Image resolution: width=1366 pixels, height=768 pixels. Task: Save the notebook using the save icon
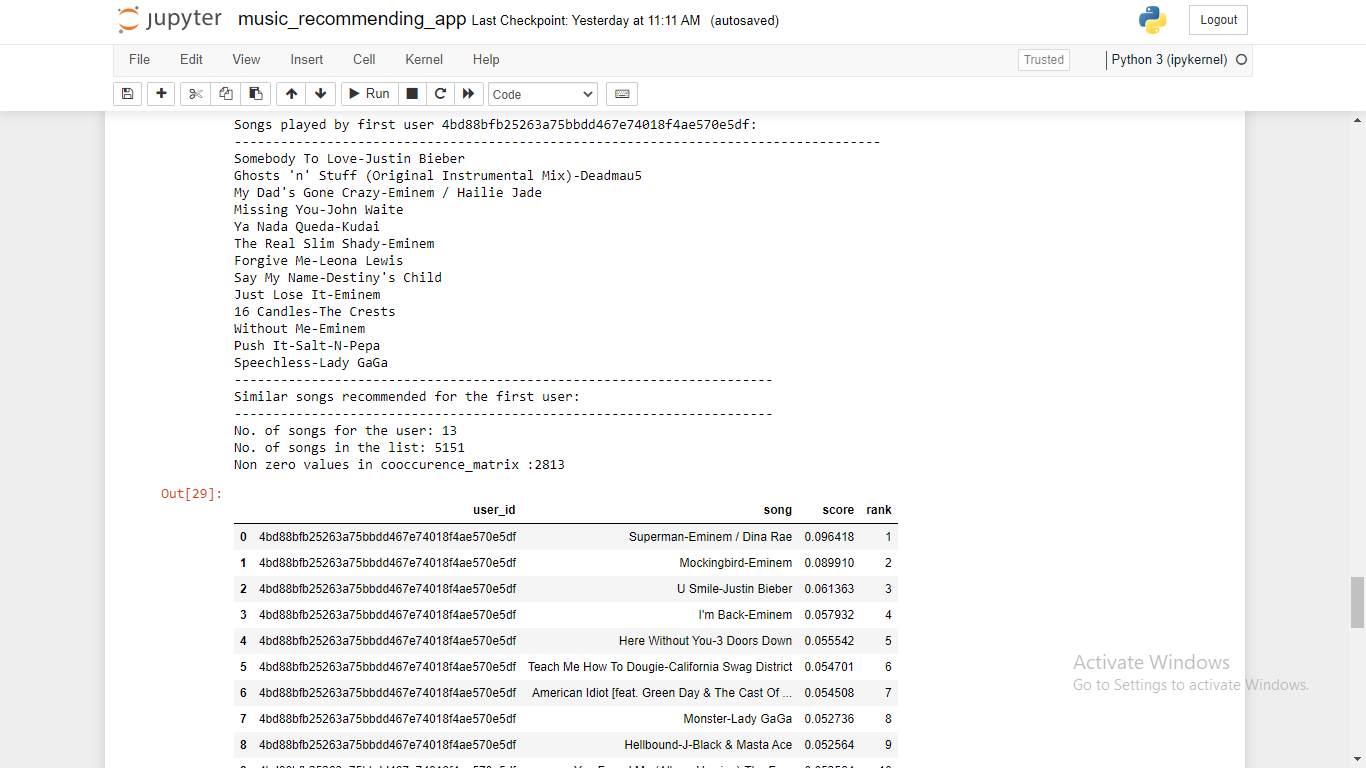click(x=127, y=93)
